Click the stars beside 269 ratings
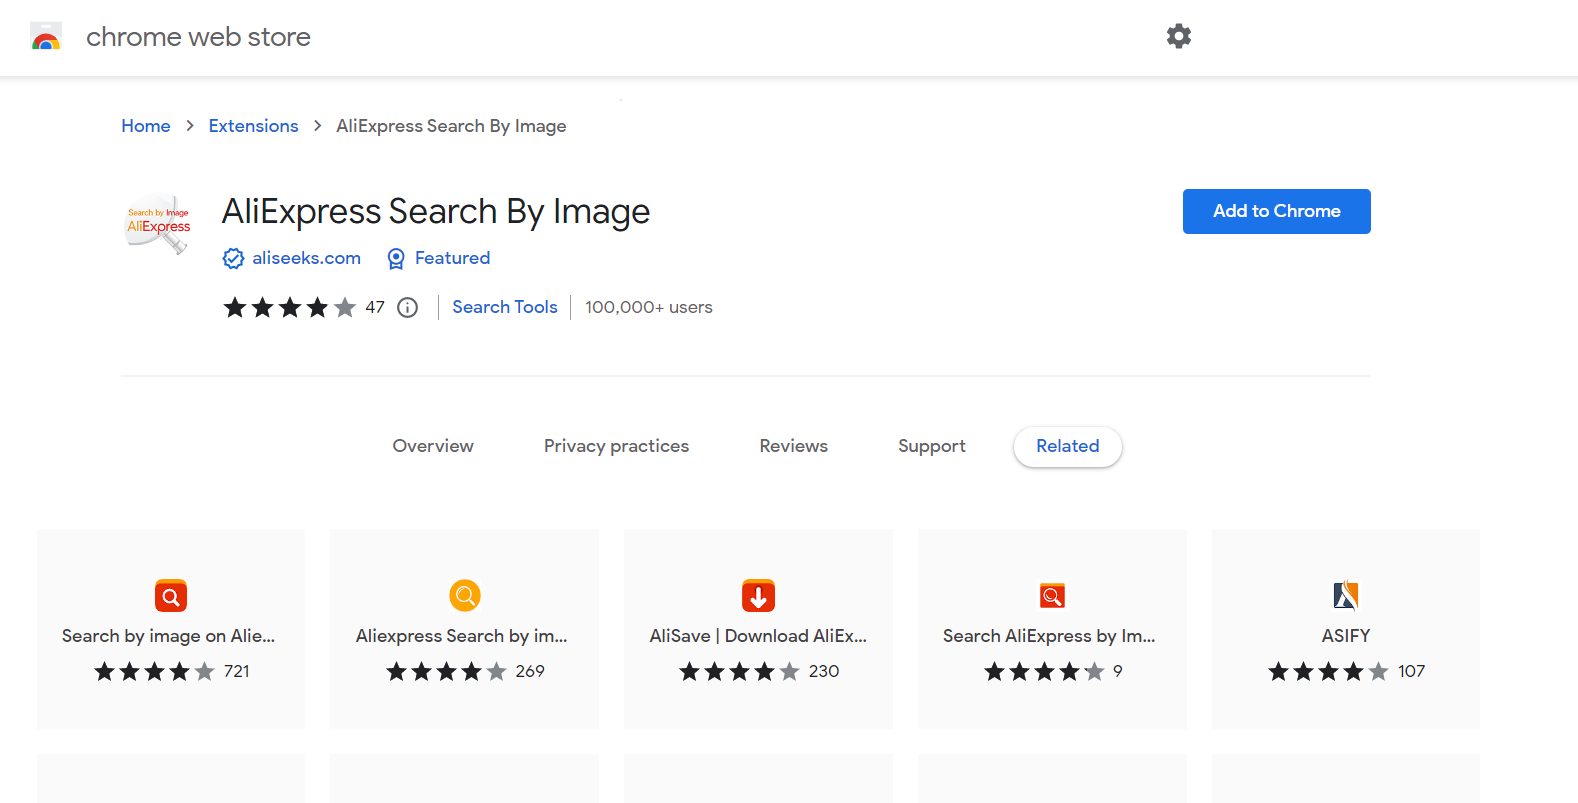The image size is (1578, 803). (x=447, y=671)
